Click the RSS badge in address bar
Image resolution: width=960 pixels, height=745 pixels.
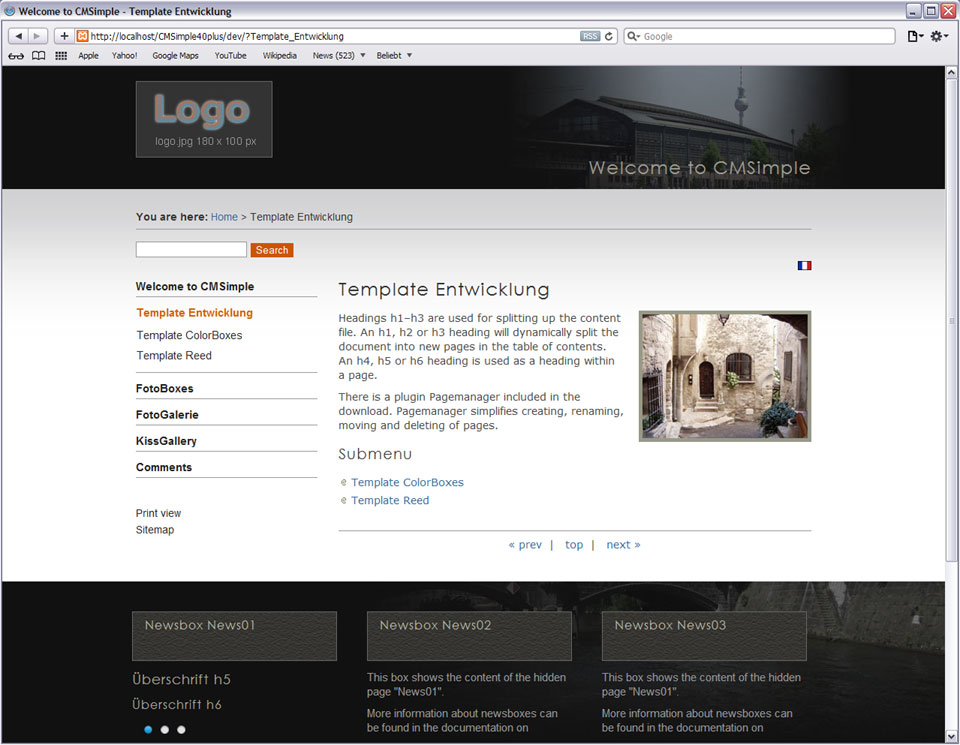pyautogui.click(x=590, y=36)
